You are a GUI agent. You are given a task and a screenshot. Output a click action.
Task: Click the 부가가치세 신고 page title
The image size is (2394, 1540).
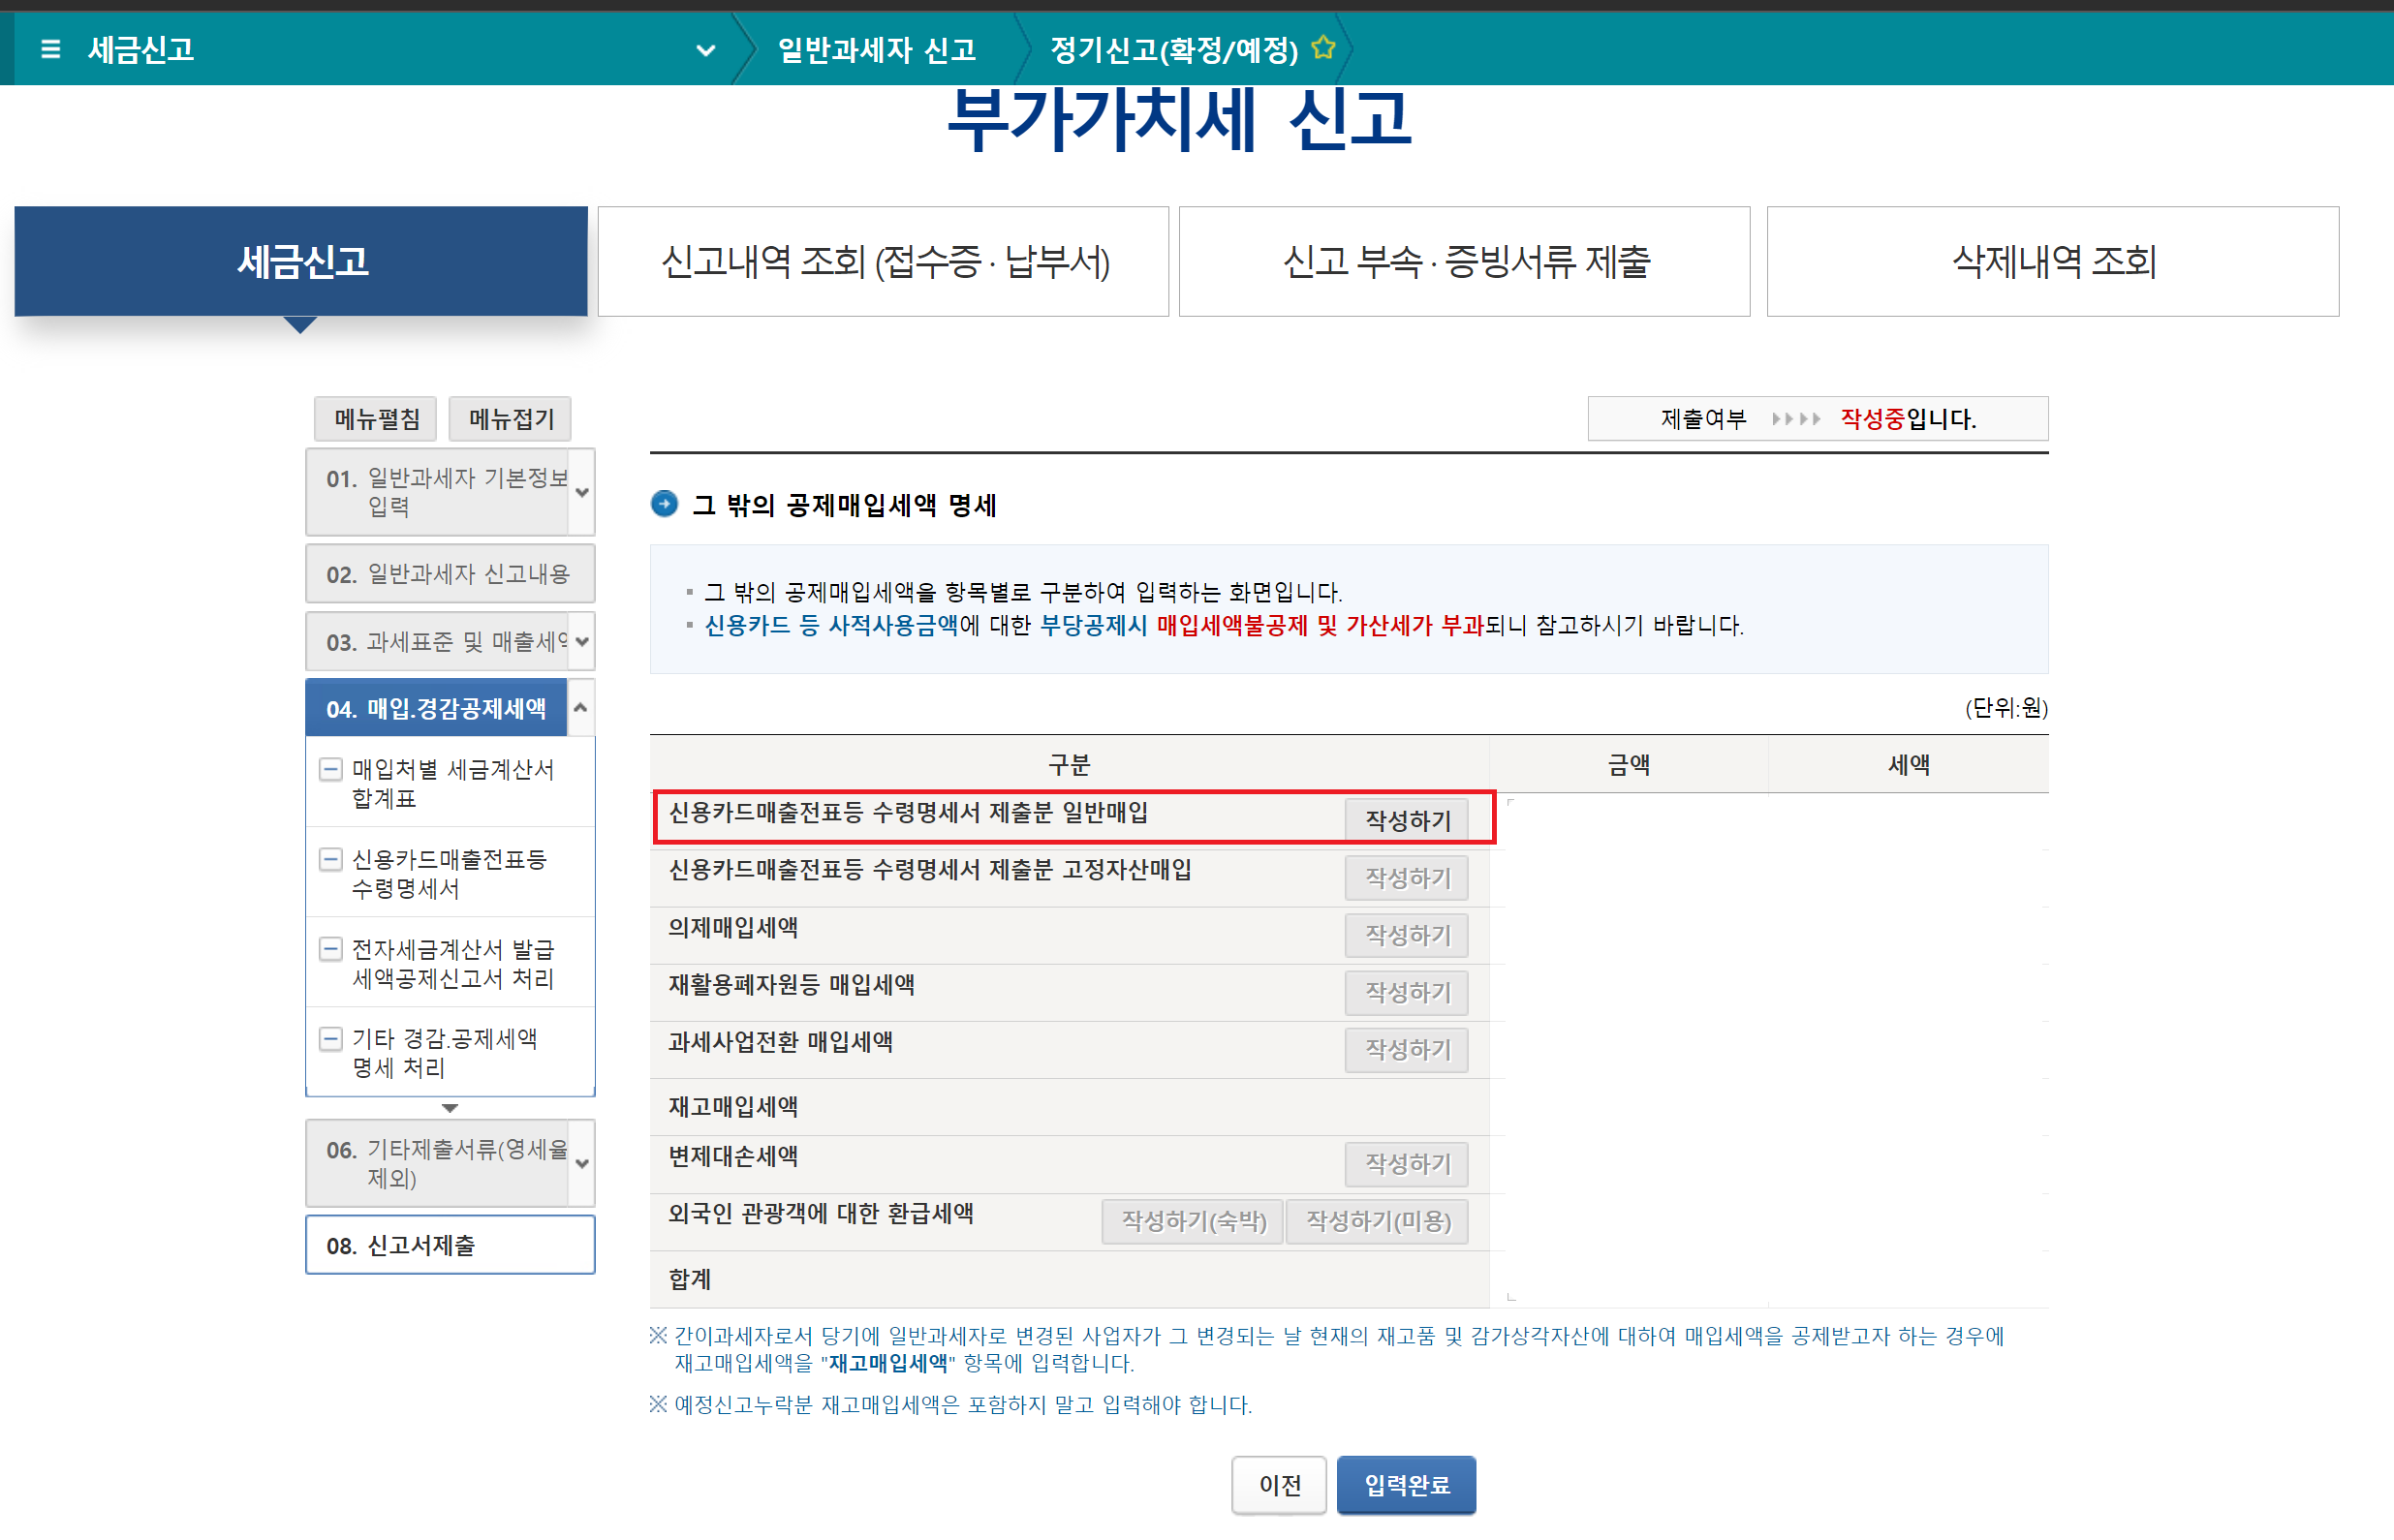point(1179,121)
